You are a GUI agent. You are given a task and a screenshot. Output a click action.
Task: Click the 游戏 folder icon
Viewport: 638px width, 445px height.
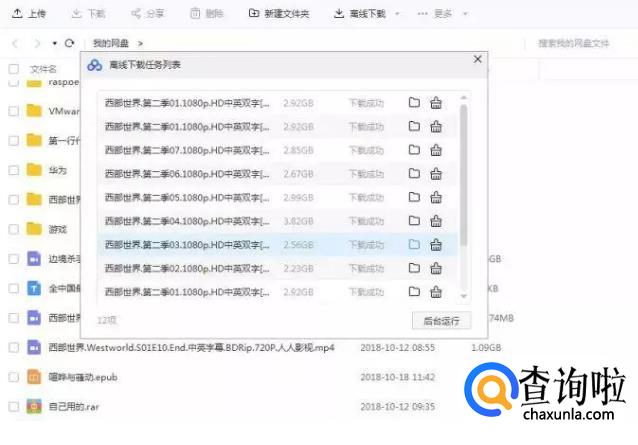point(34,229)
